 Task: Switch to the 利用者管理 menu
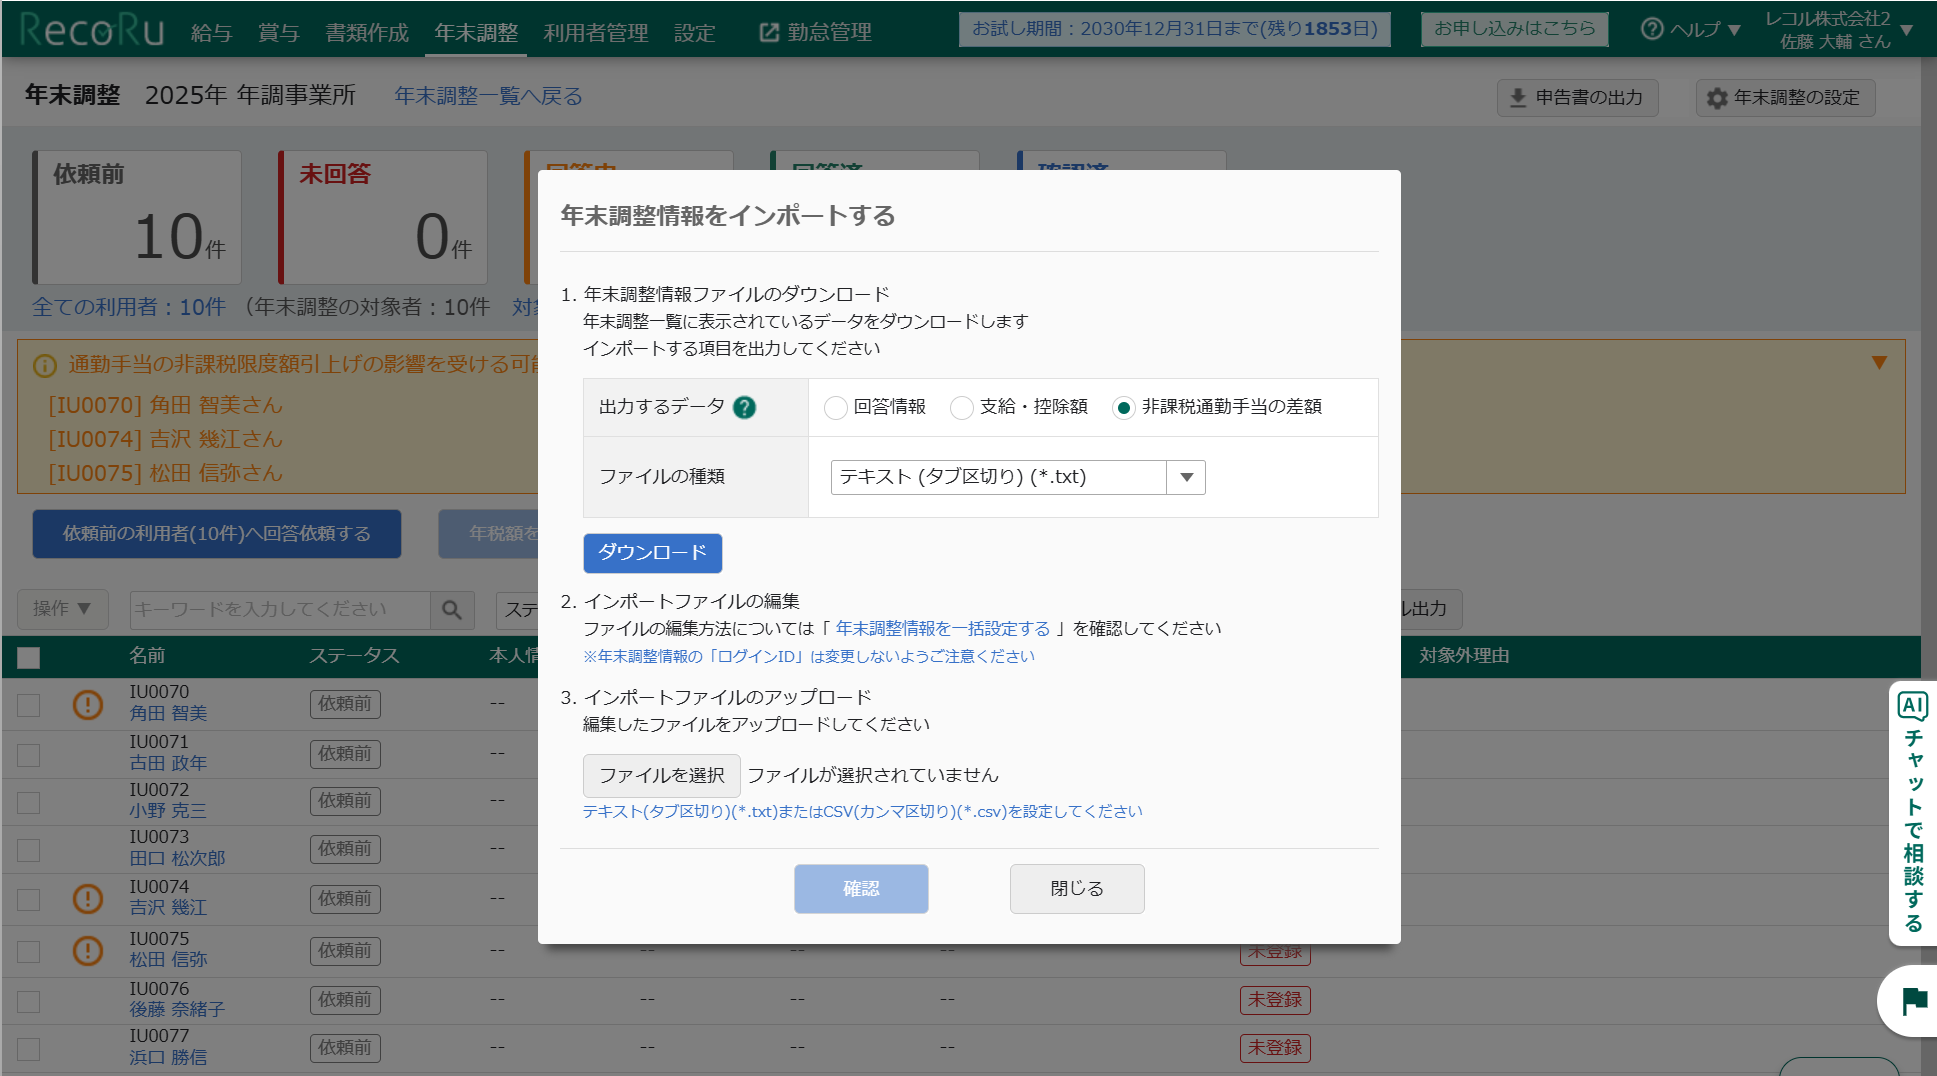coord(595,31)
